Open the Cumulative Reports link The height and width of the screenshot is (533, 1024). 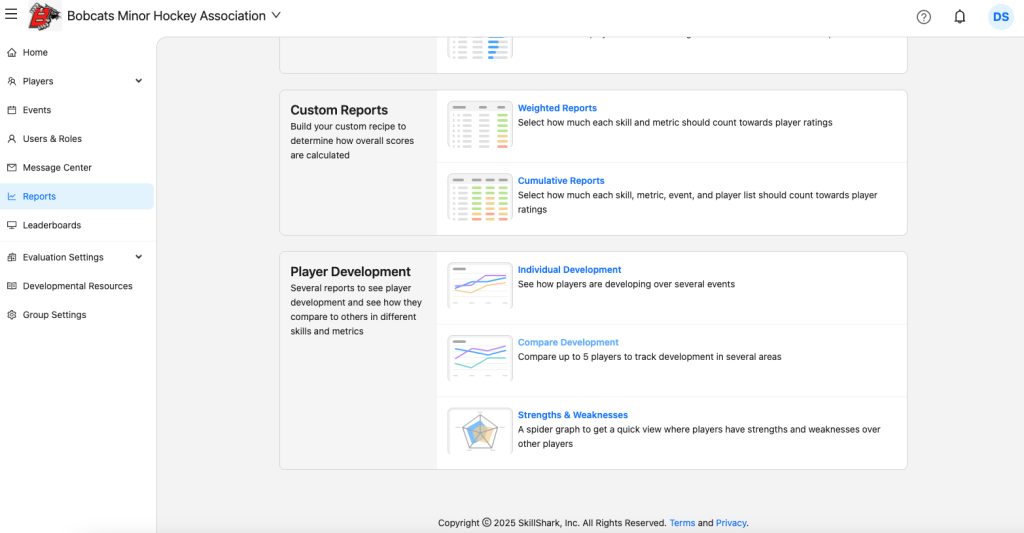pyautogui.click(x=561, y=181)
